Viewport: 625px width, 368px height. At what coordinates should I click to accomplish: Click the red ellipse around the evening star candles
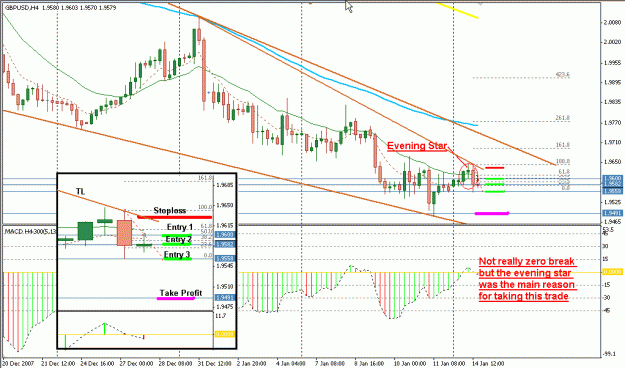468,177
